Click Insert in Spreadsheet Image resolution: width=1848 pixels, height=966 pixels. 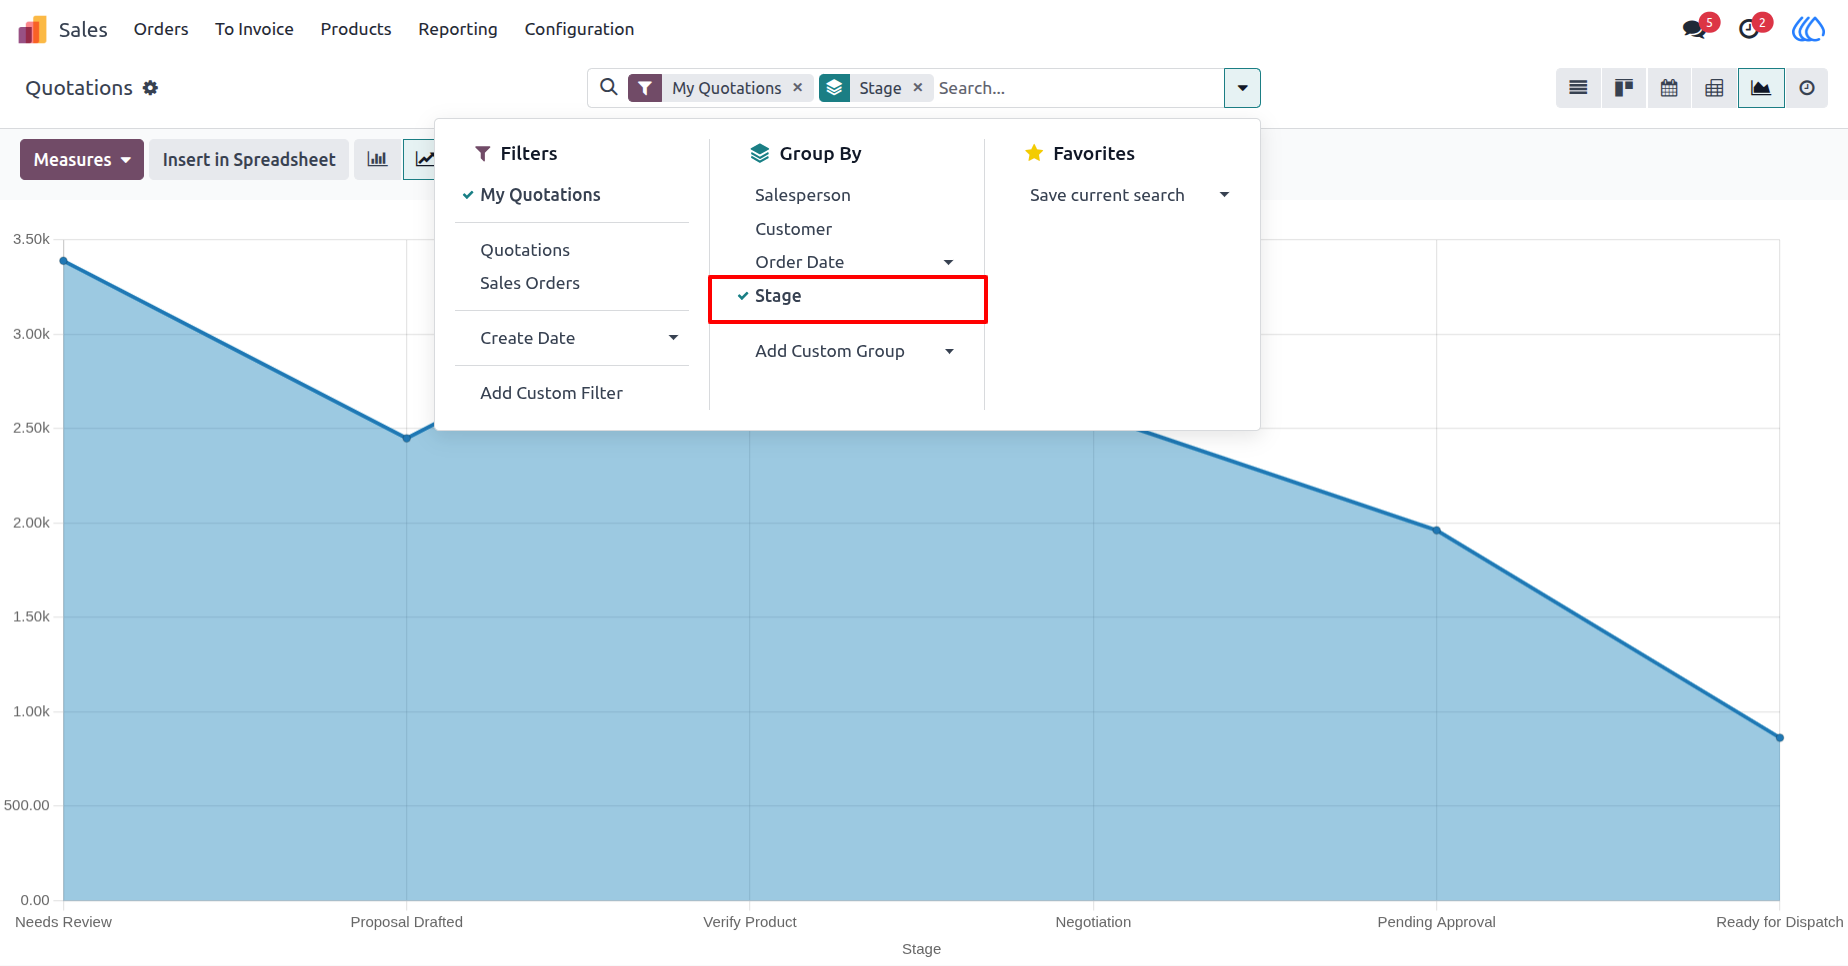click(x=249, y=160)
